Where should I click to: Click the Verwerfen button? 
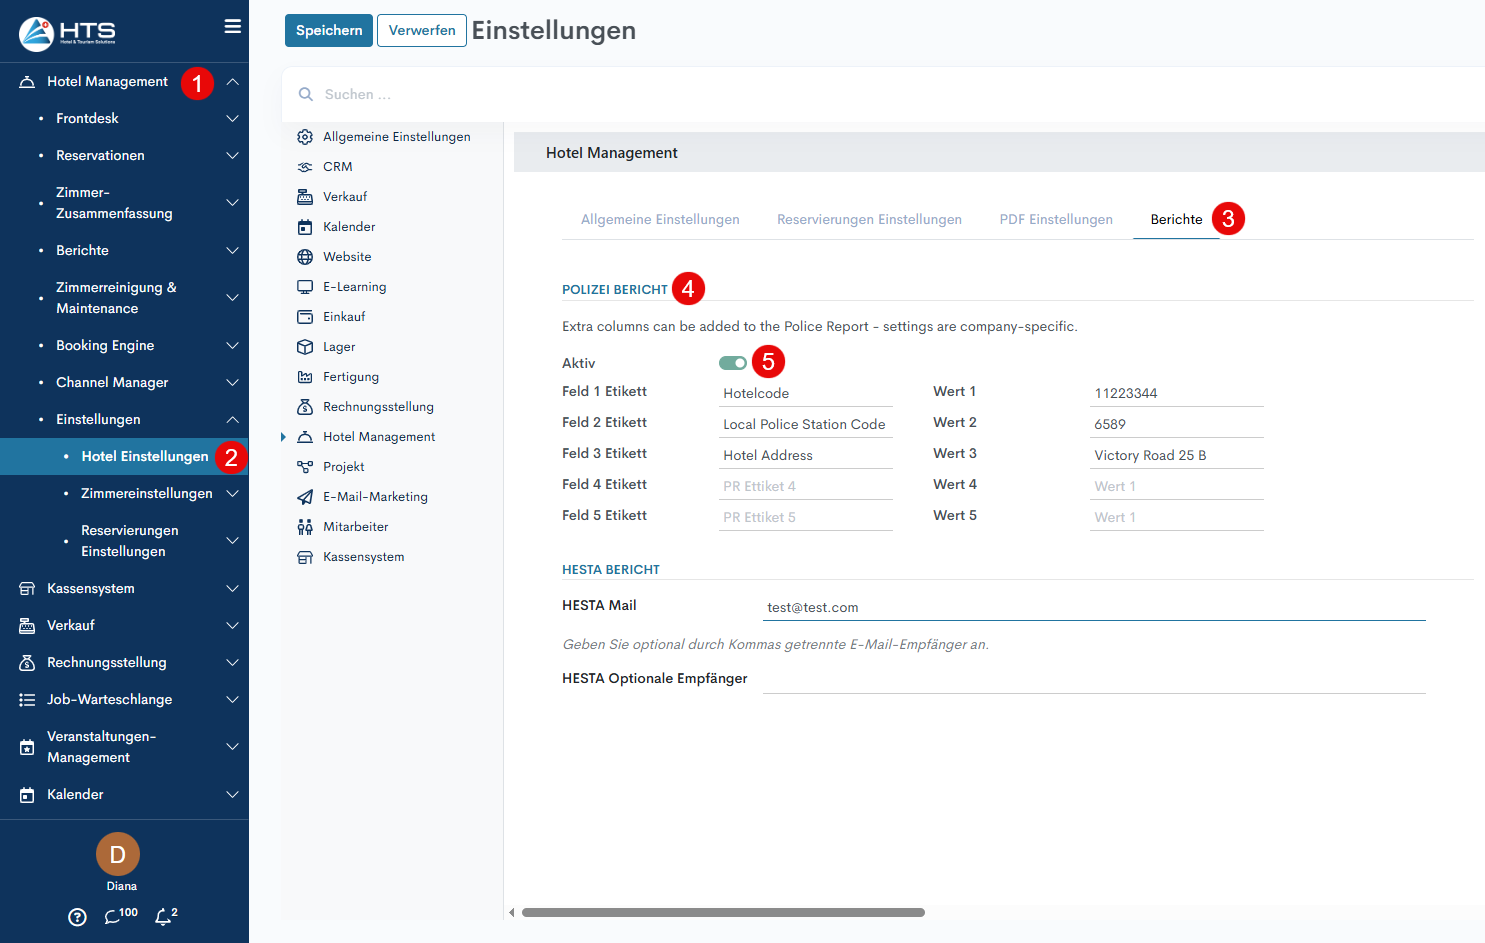[422, 31]
